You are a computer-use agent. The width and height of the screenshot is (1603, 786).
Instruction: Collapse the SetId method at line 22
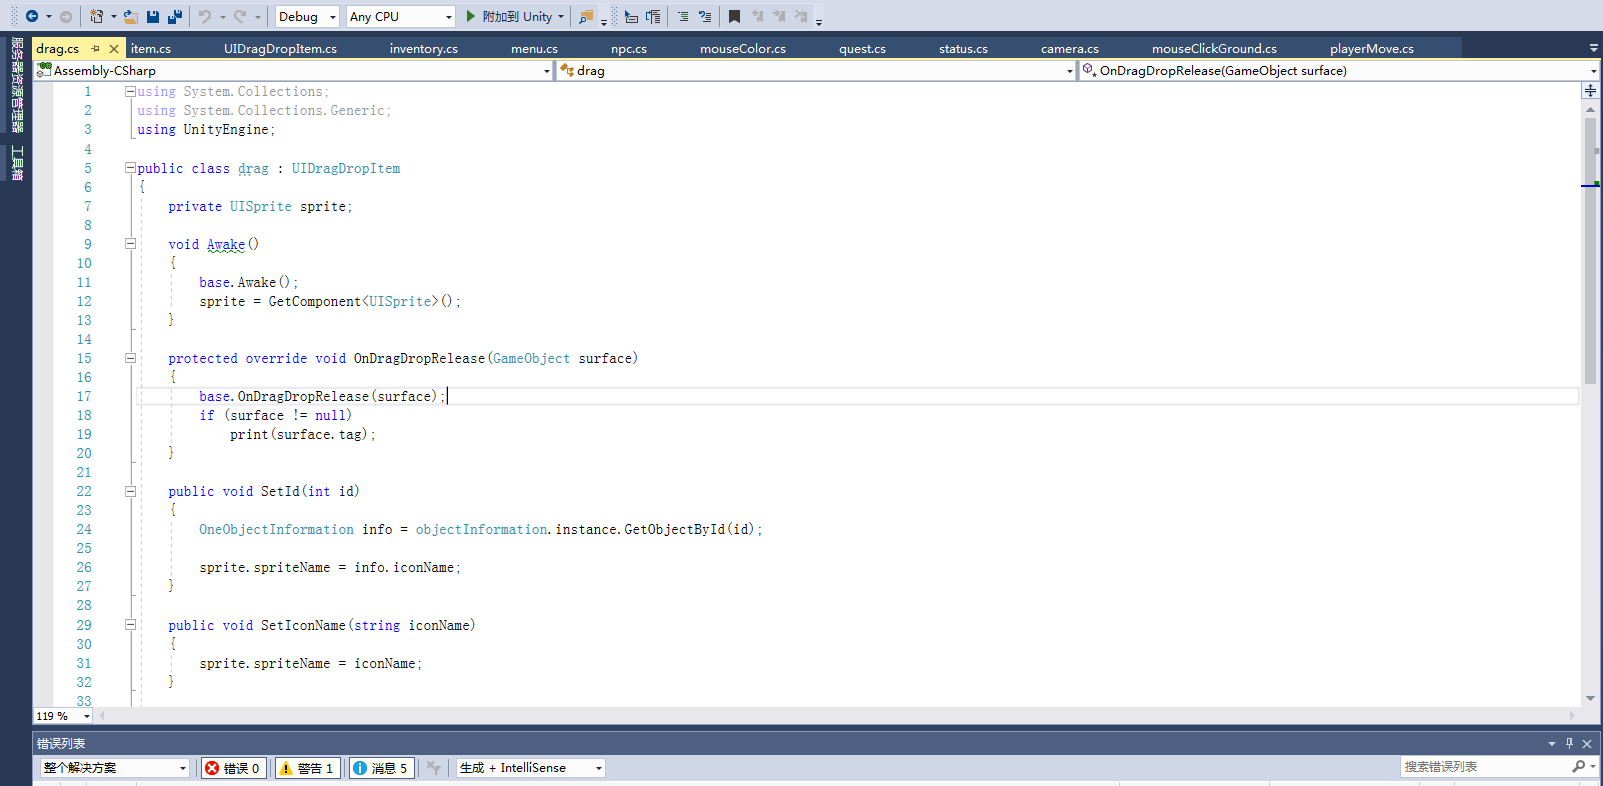130,491
